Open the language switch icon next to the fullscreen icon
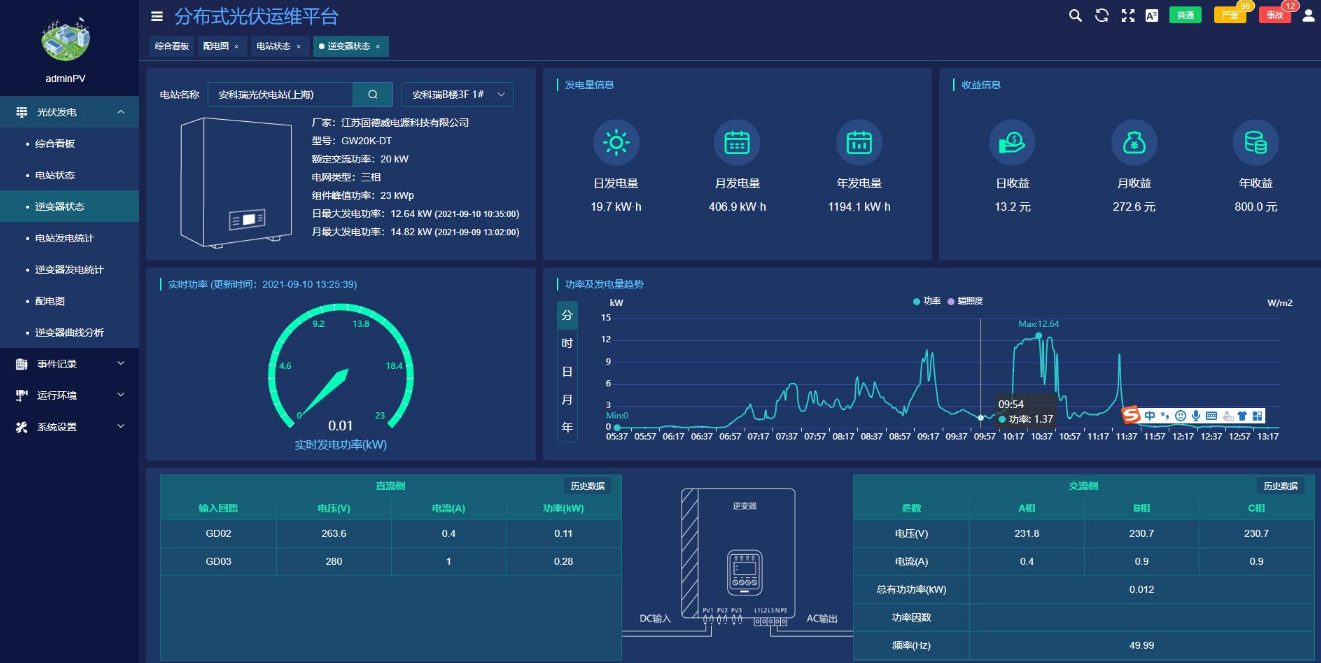Image resolution: width=1321 pixels, height=663 pixels. [x=1152, y=14]
